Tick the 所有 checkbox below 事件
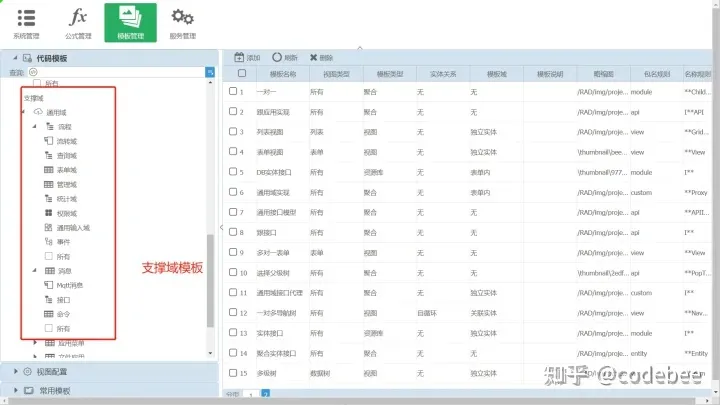Screen dimensions: 720x405 coord(49,256)
